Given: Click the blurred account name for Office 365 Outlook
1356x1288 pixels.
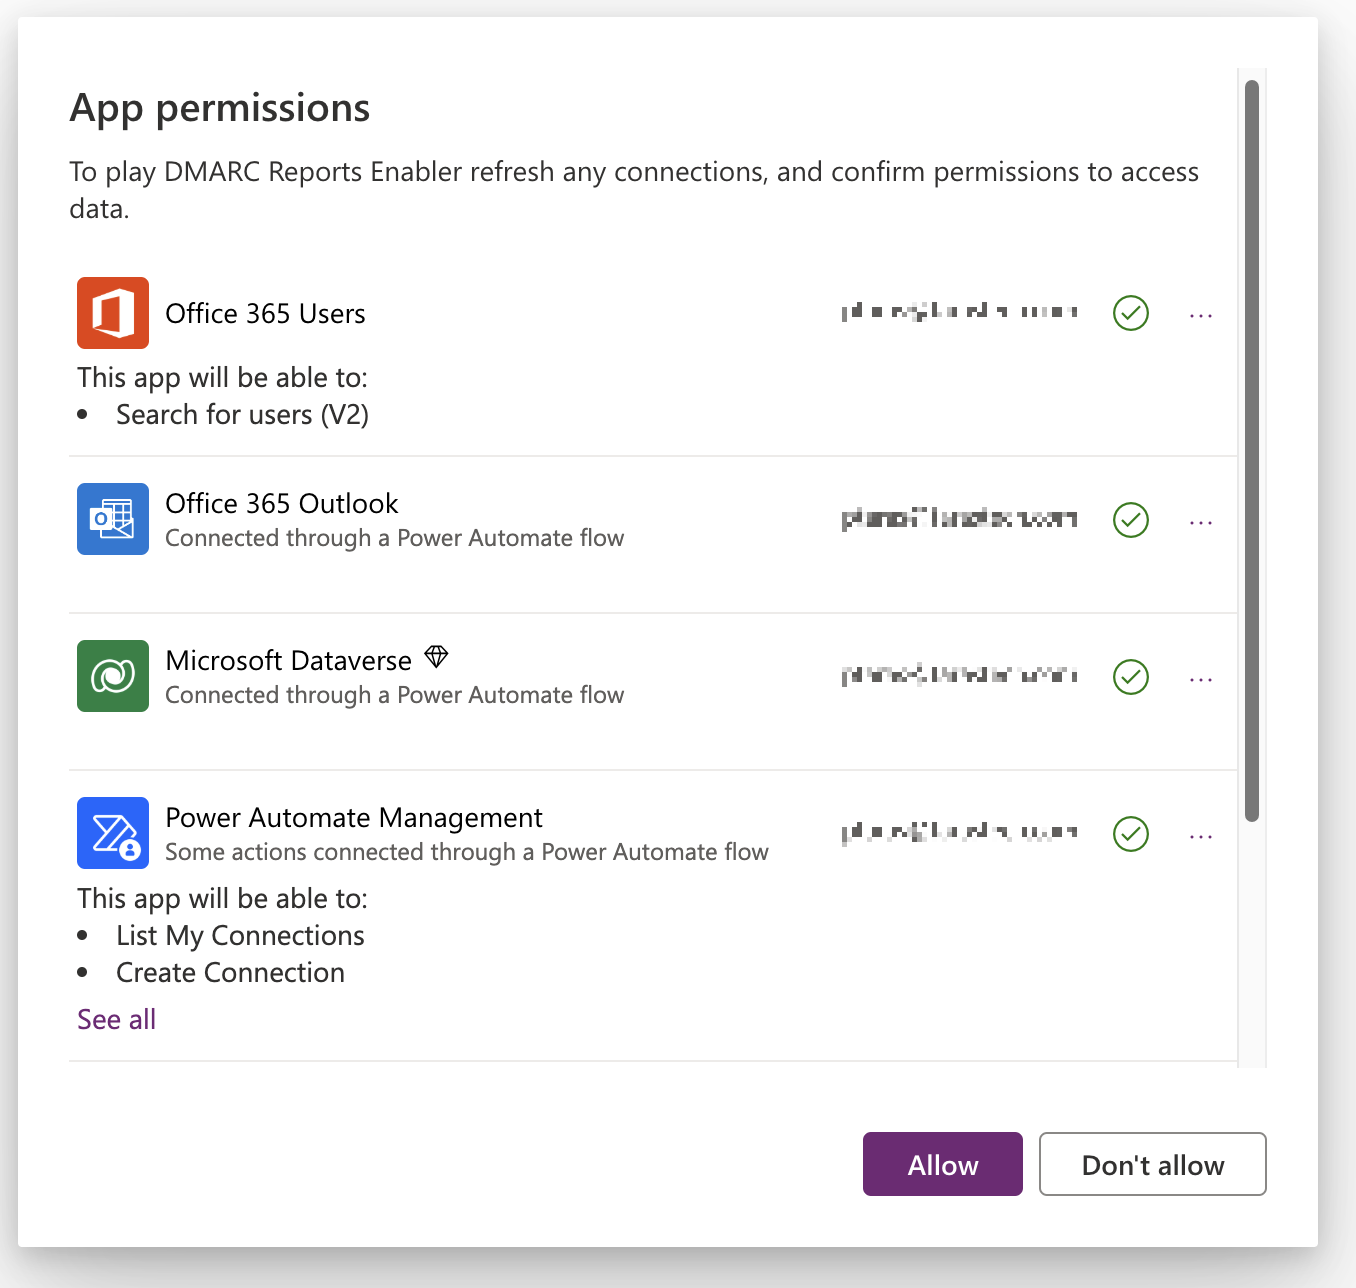Looking at the screenshot, I should pyautogui.click(x=960, y=518).
